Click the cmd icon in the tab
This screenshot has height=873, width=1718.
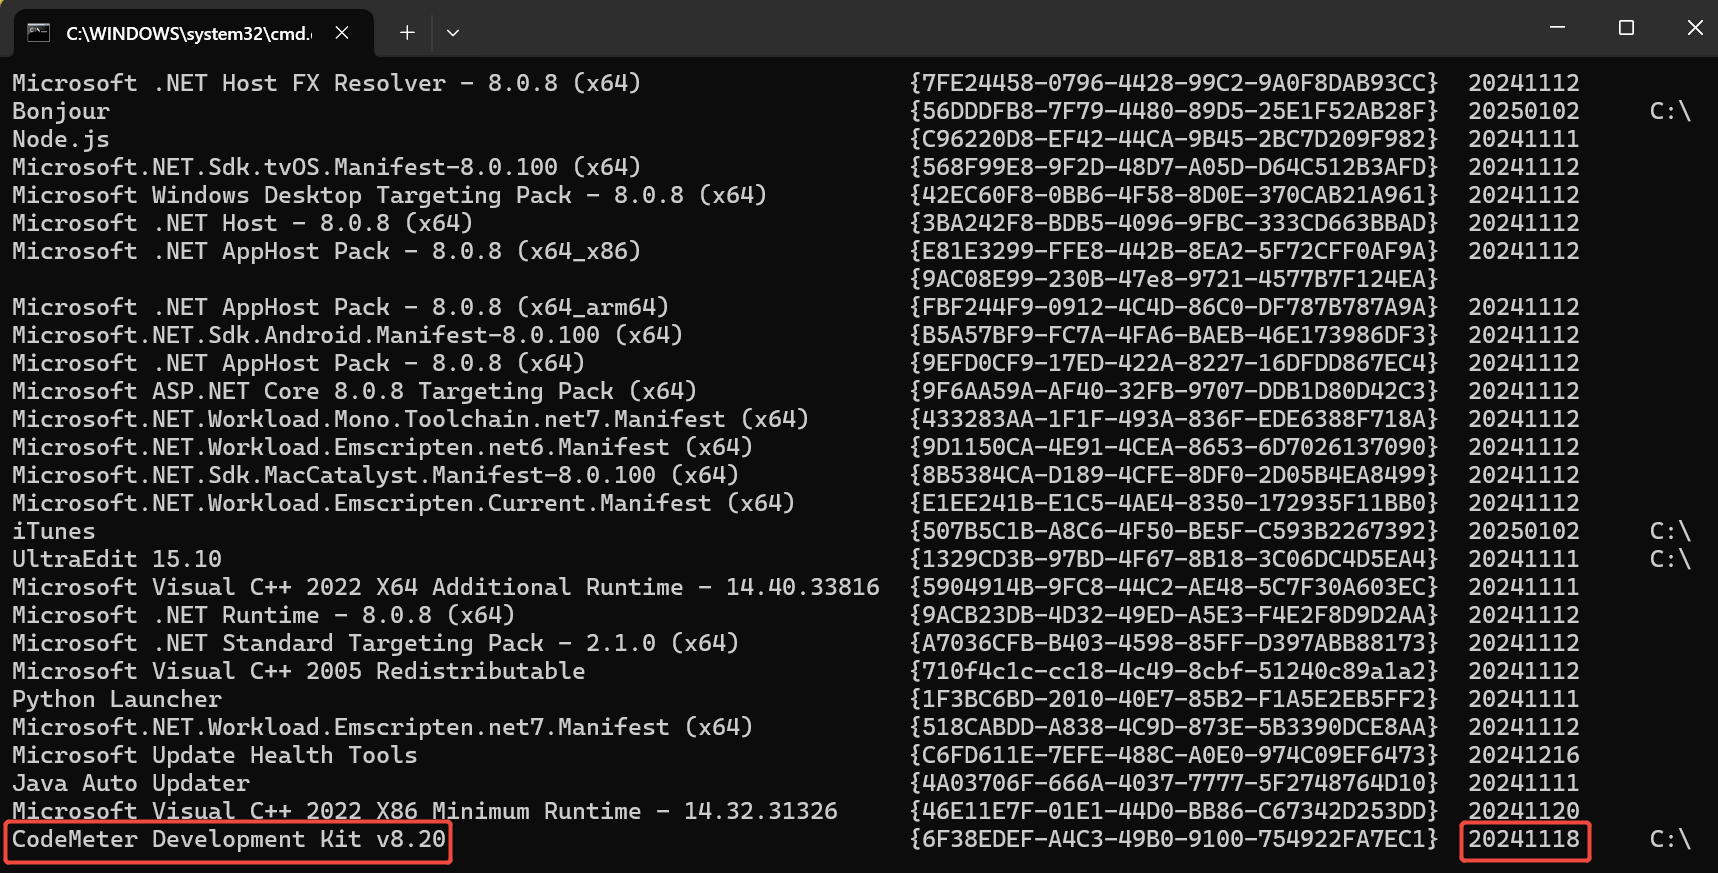click(39, 33)
